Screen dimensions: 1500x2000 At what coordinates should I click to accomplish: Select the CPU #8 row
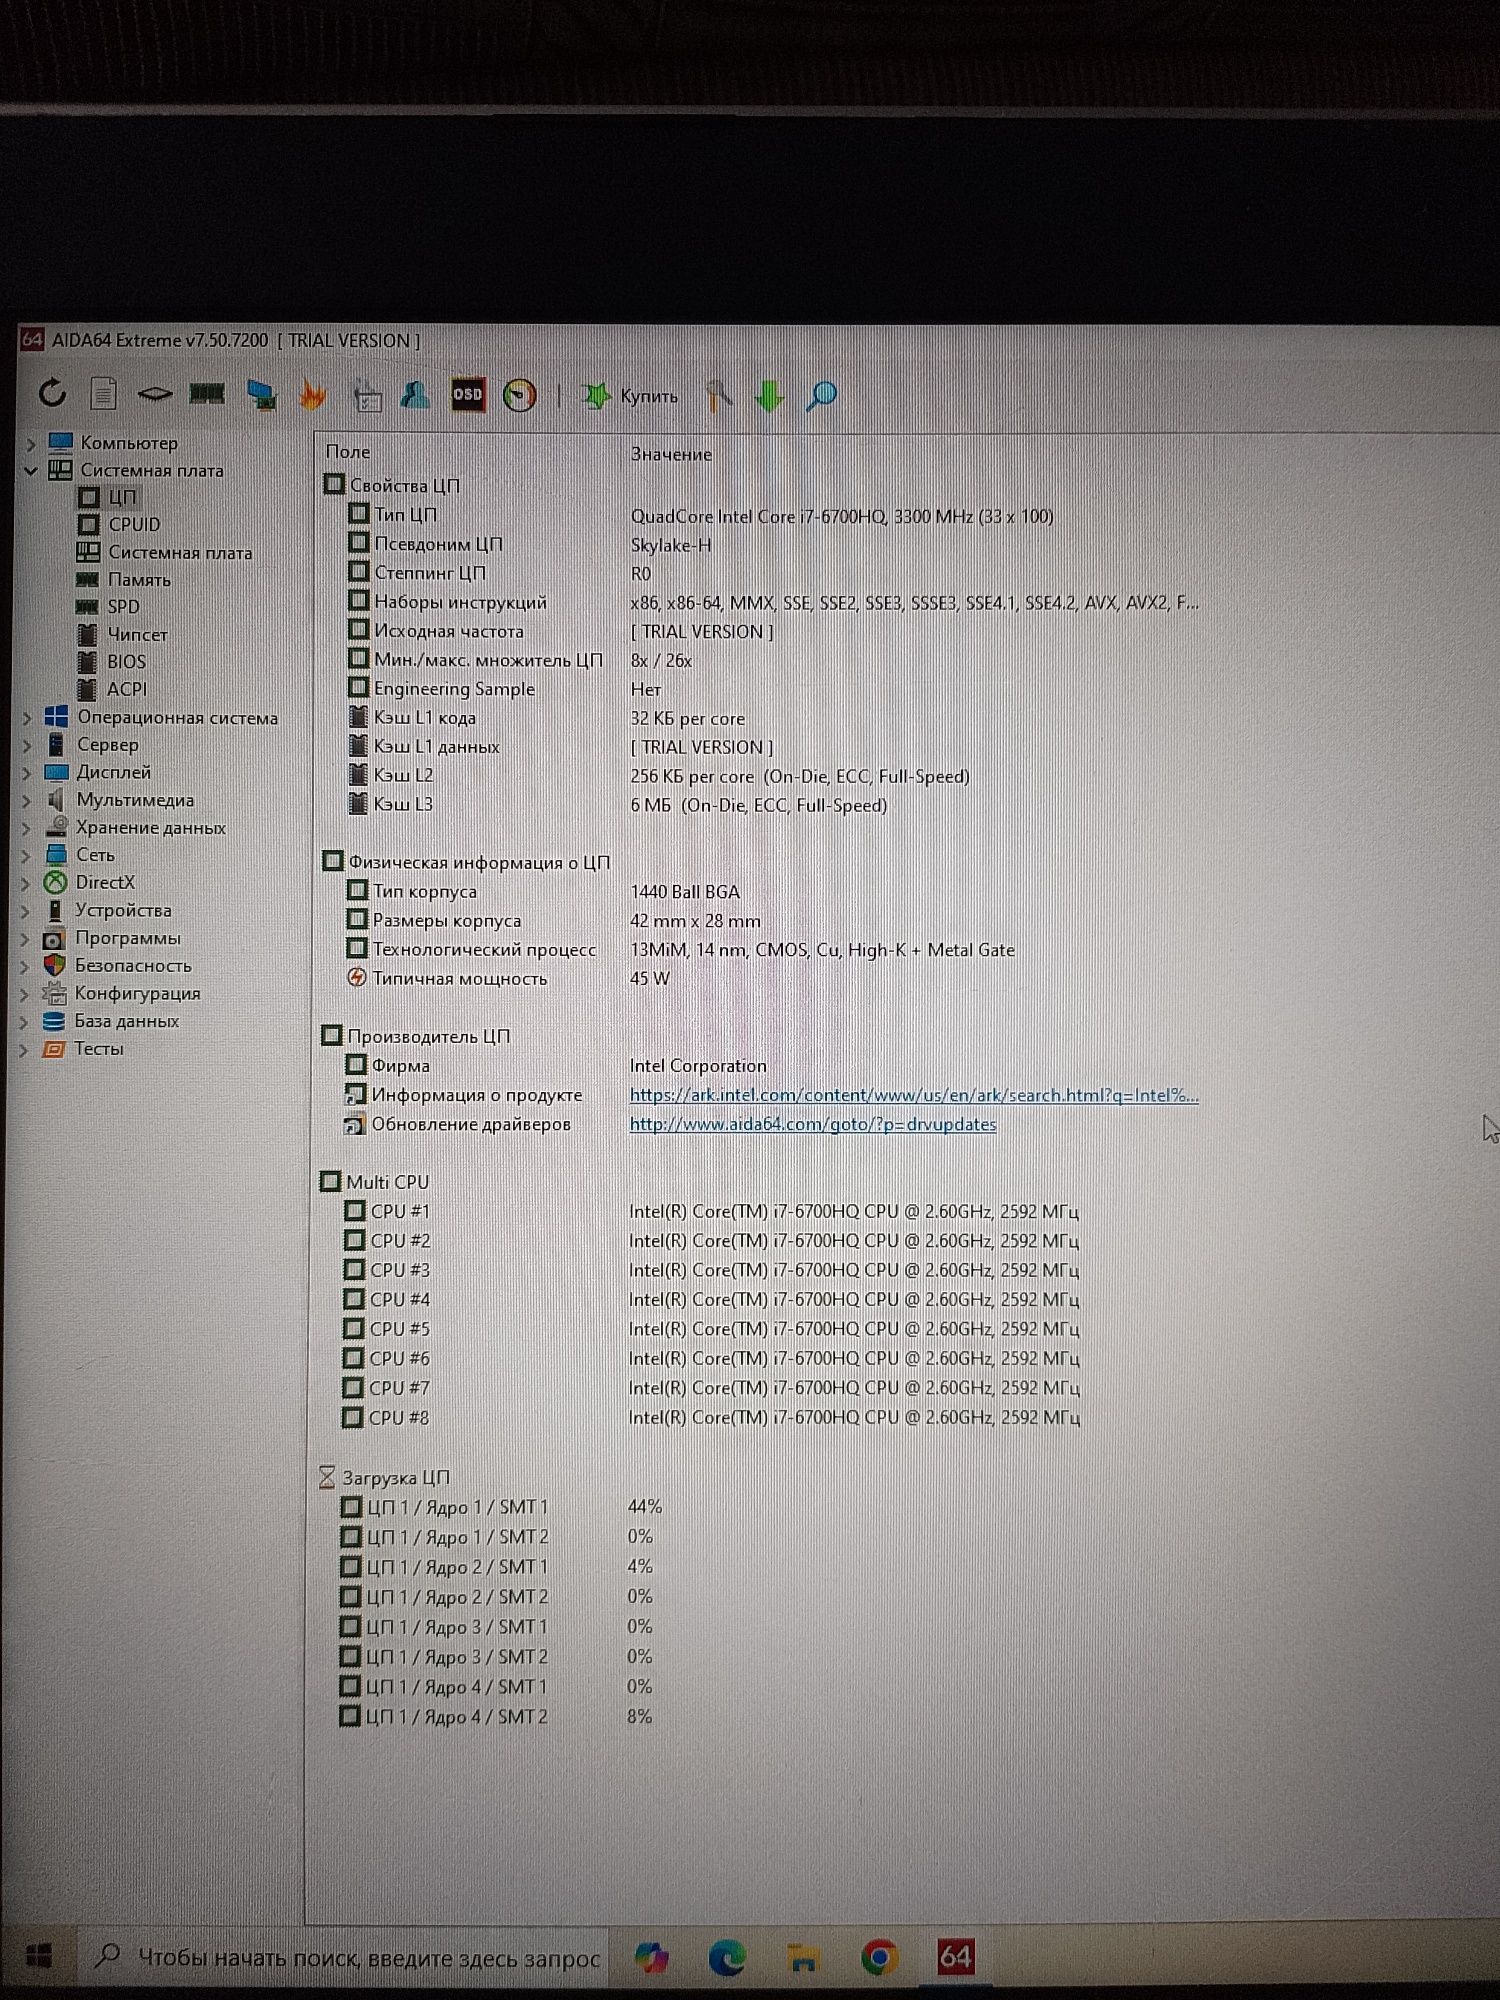(711, 1417)
